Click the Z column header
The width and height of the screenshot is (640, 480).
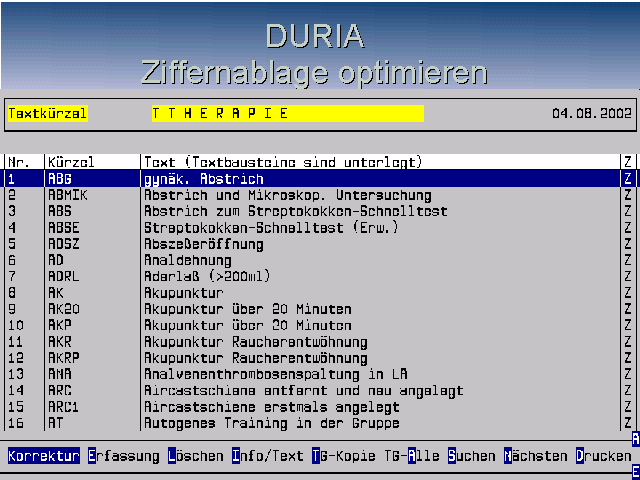coord(628,162)
